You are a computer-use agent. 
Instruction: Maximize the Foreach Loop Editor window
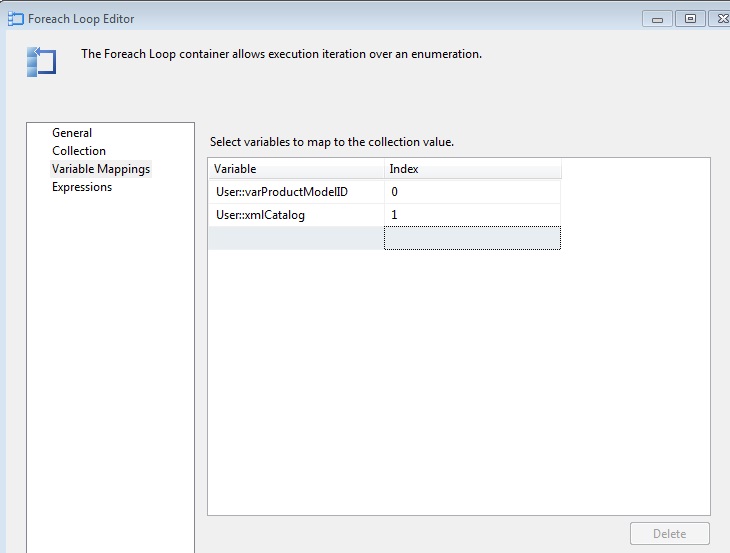(x=690, y=18)
